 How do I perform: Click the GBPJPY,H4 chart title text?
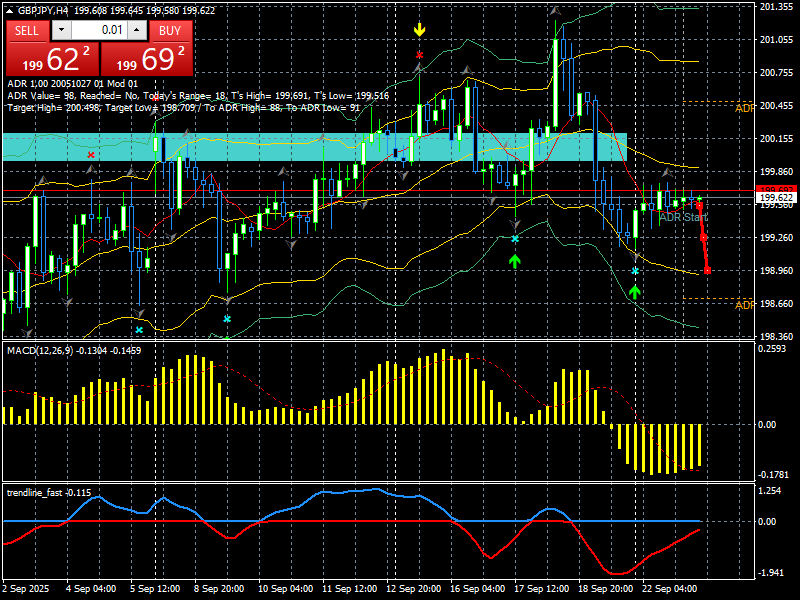(x=45, y=10)
